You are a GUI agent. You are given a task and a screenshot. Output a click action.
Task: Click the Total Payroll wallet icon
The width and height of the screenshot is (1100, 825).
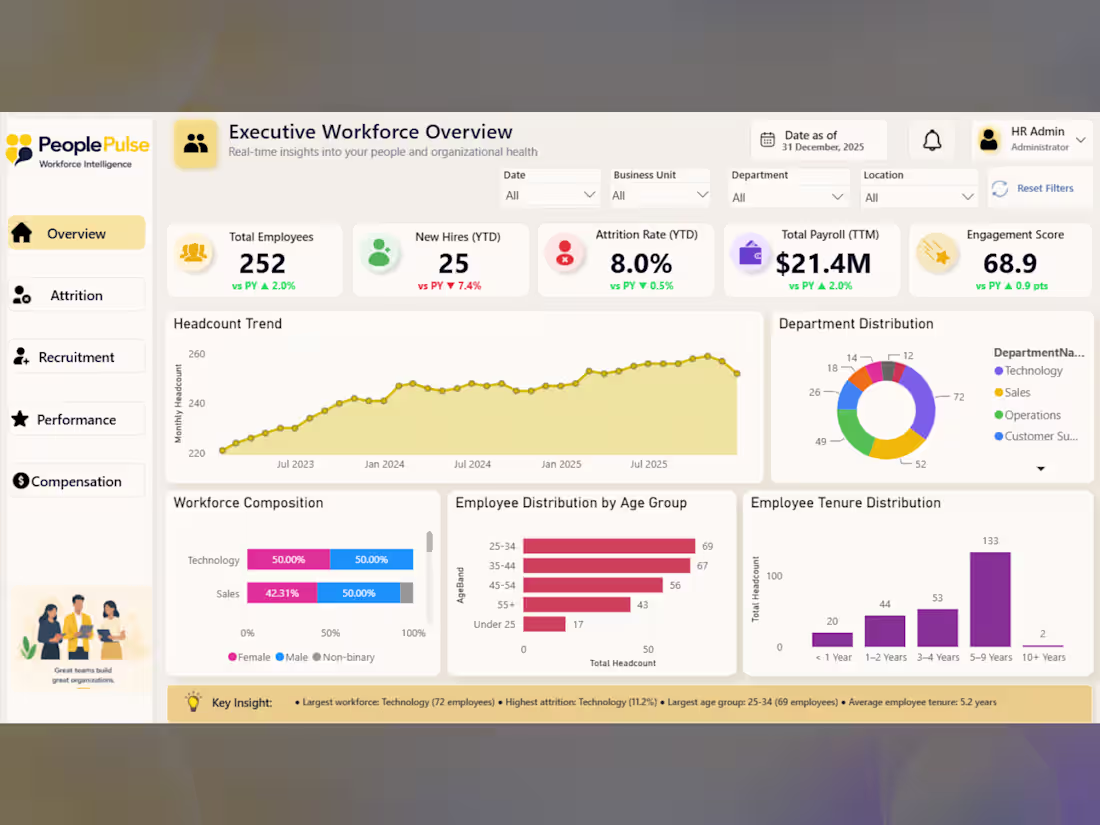750,253
